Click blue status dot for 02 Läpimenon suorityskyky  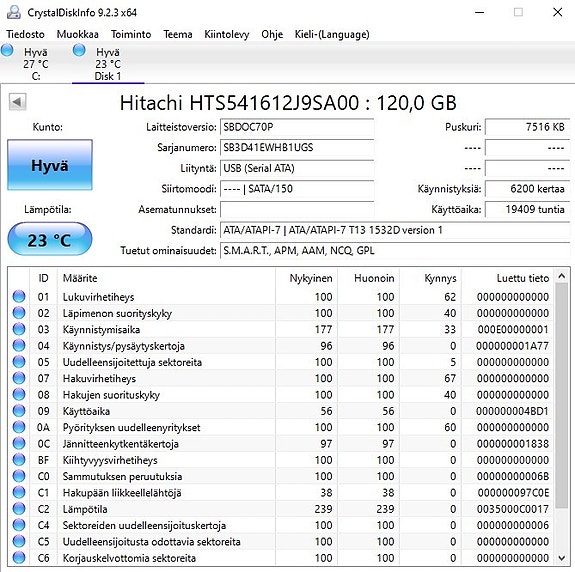coord(19,313)
